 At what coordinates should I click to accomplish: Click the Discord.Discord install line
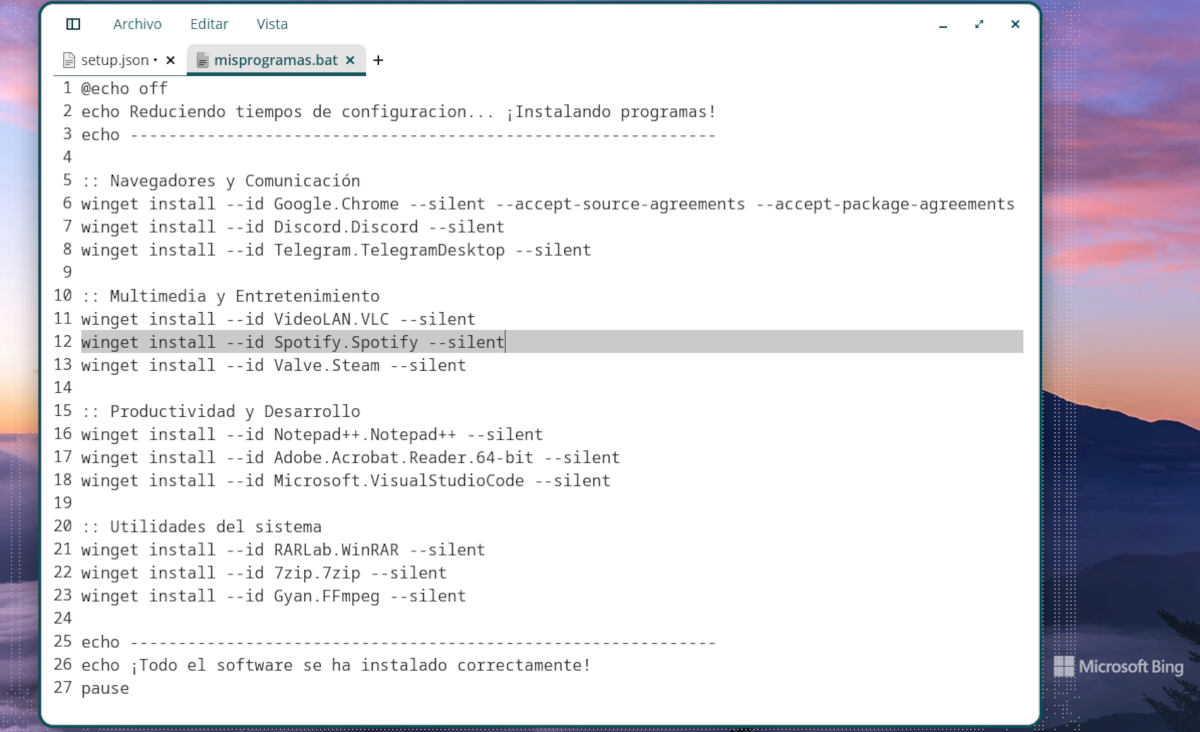pyautogui.click(x=293, y=226)
